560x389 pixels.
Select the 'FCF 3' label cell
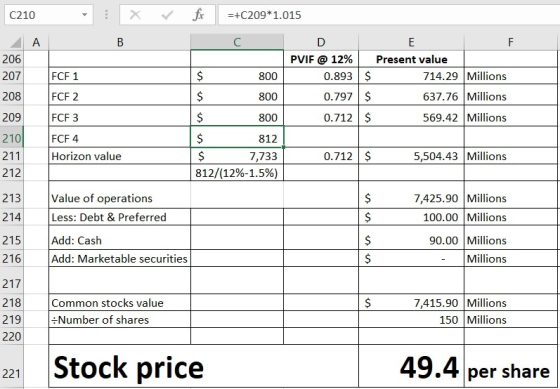coord(120,117)
